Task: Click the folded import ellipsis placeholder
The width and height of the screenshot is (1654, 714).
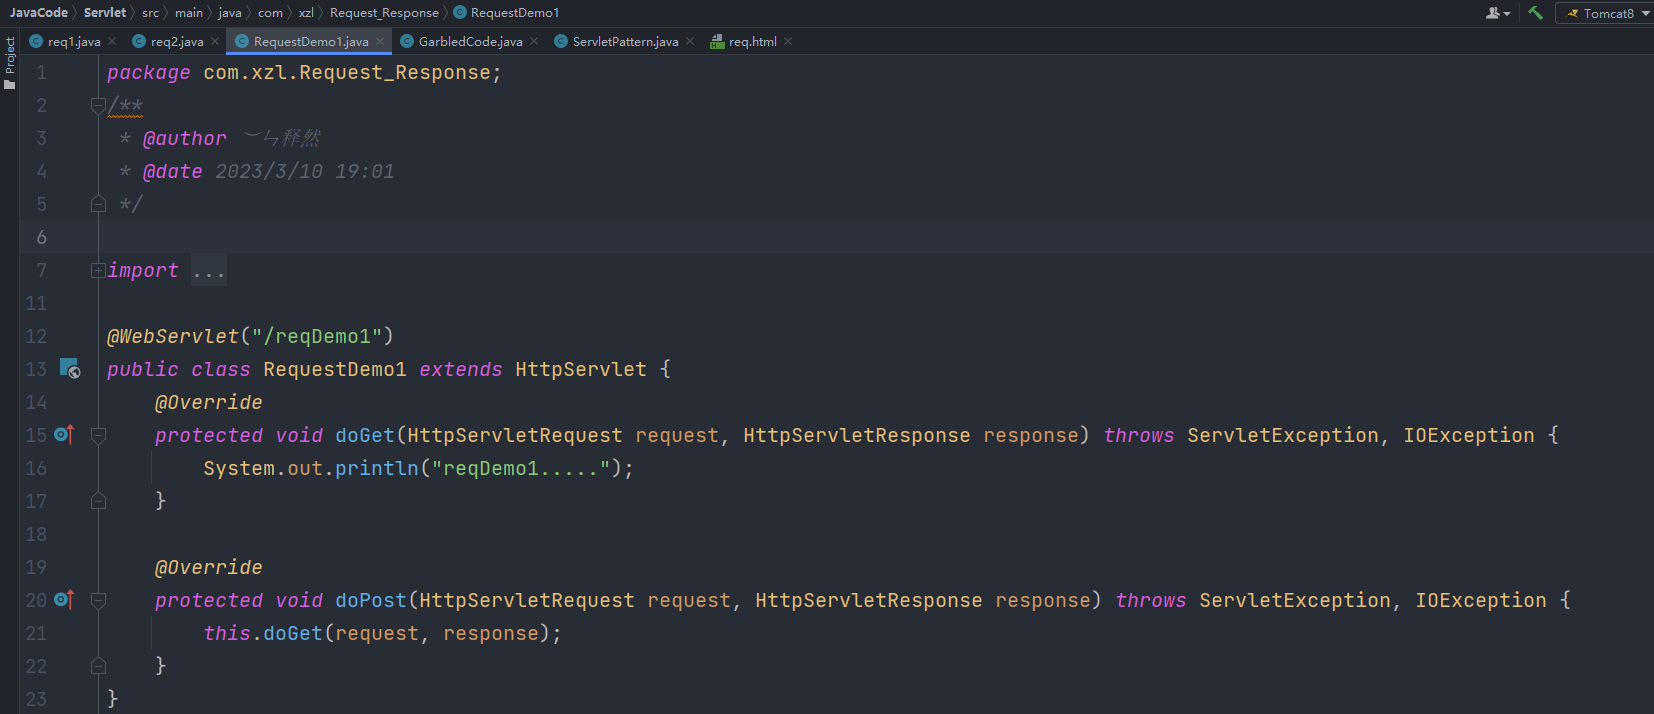Action: coord(209,271)
